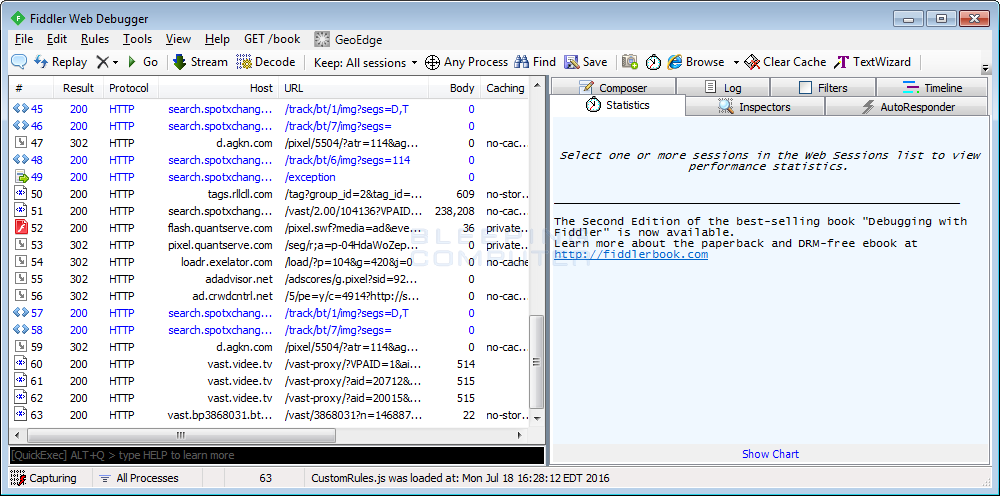The image size is (1000, 496).
Task: Open the Rules menu
Action: (95, 39)
